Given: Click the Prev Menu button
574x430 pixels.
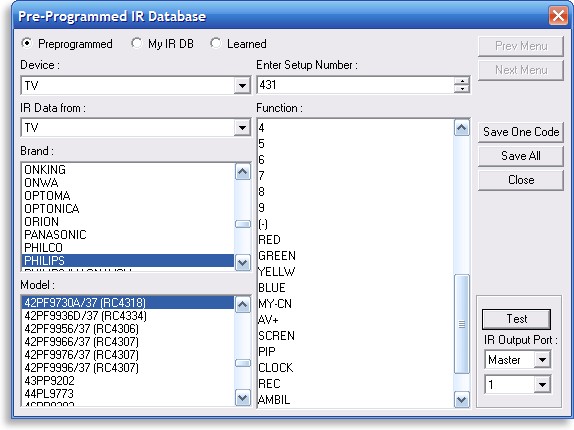Looking at the screenshot, I should click(521, 46).
